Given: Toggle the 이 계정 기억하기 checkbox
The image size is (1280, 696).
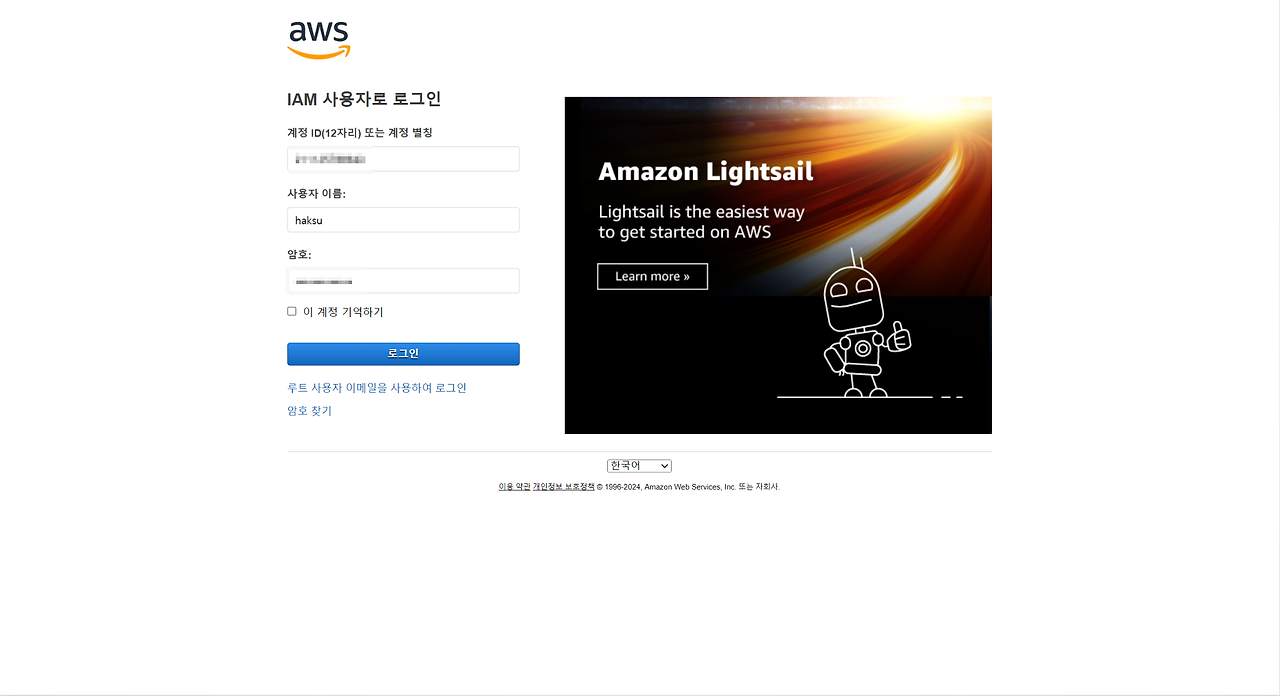Looking at the screenshot, I should coord(292,311).
